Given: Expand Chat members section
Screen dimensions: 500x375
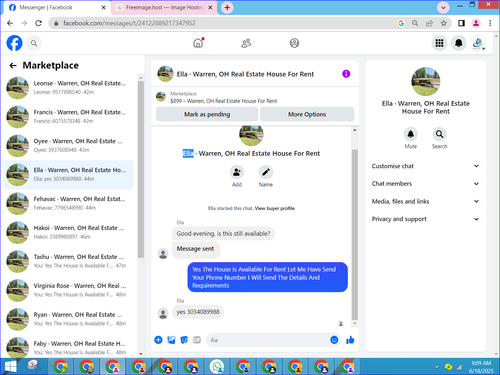Looking at the screenshot, I should click(x=425, y=184).
